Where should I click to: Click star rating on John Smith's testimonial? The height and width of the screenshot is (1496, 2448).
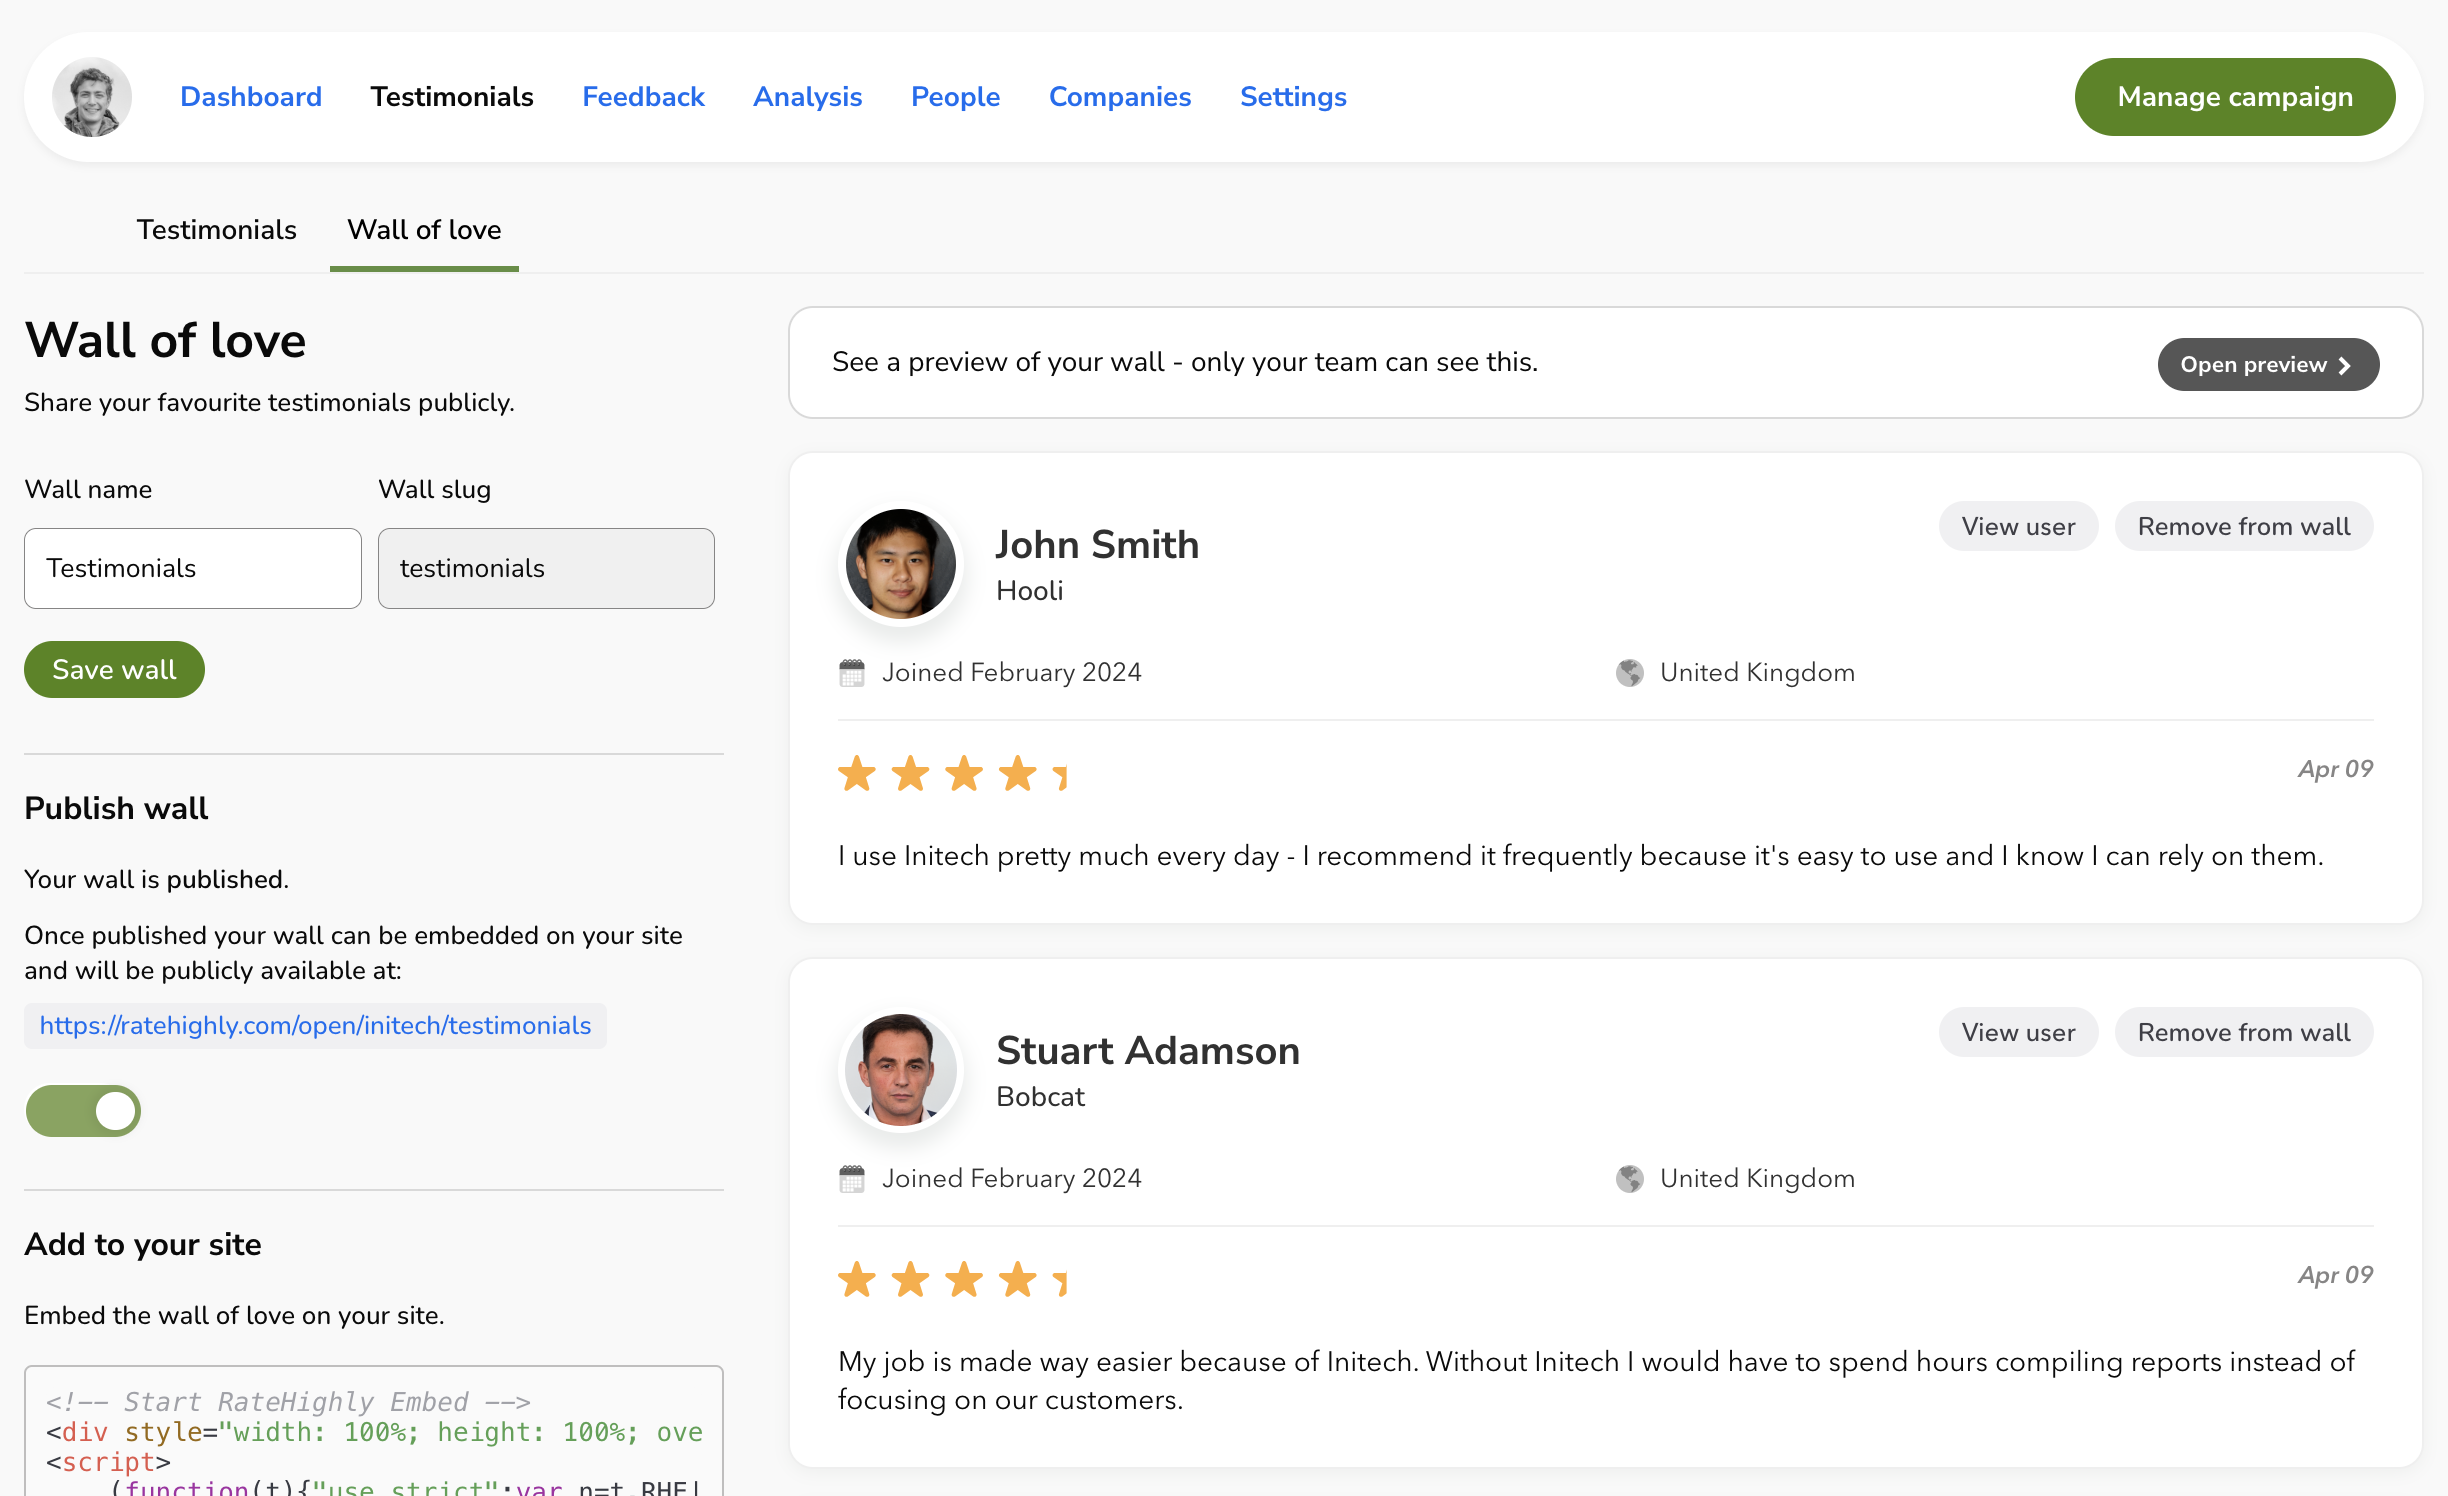pyautogui.click(x=951, y=774)
